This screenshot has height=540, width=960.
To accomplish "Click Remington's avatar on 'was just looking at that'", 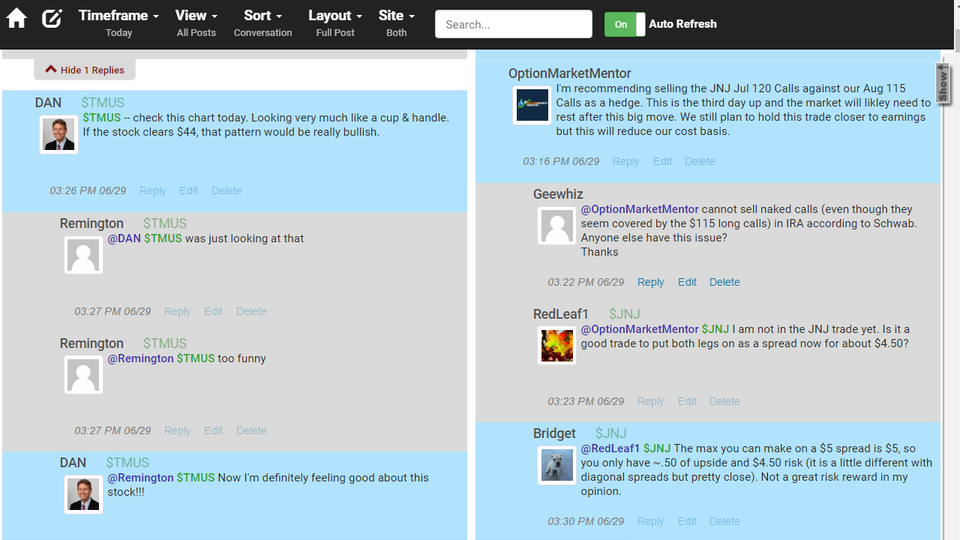I will coord(83,255).
